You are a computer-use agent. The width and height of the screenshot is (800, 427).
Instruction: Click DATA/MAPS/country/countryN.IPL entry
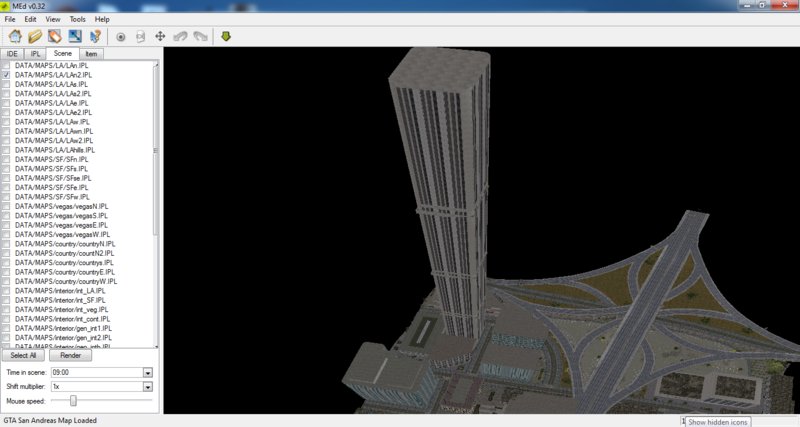[65, 244]
